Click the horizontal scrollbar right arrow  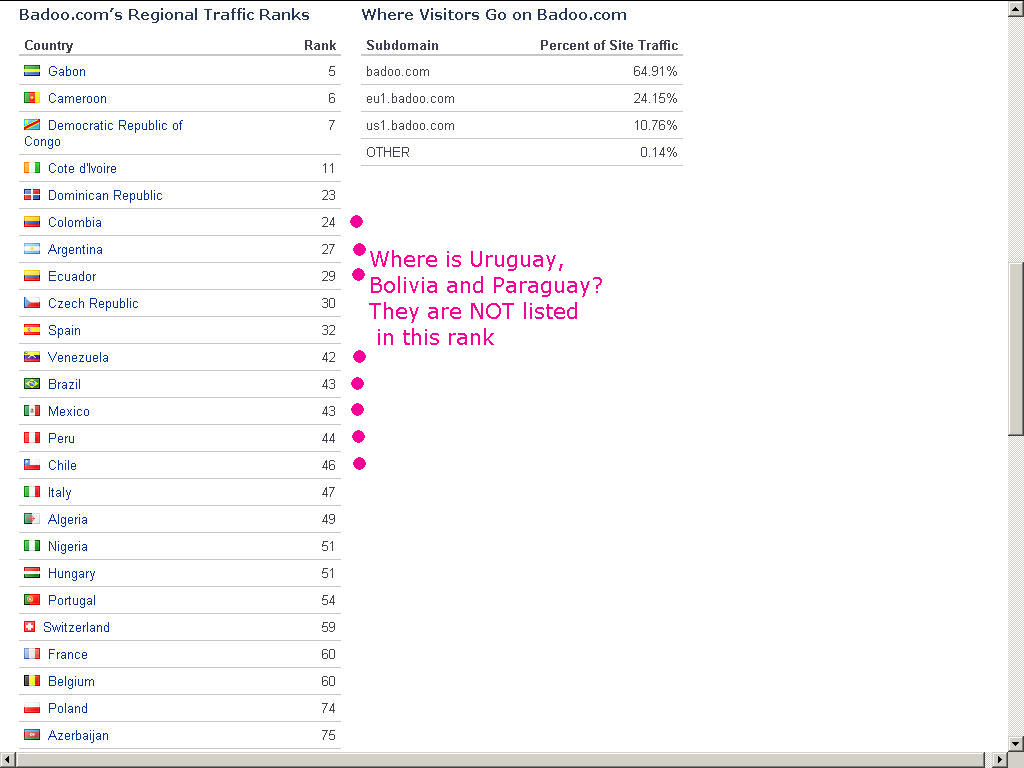click(x=1000, y=760)
